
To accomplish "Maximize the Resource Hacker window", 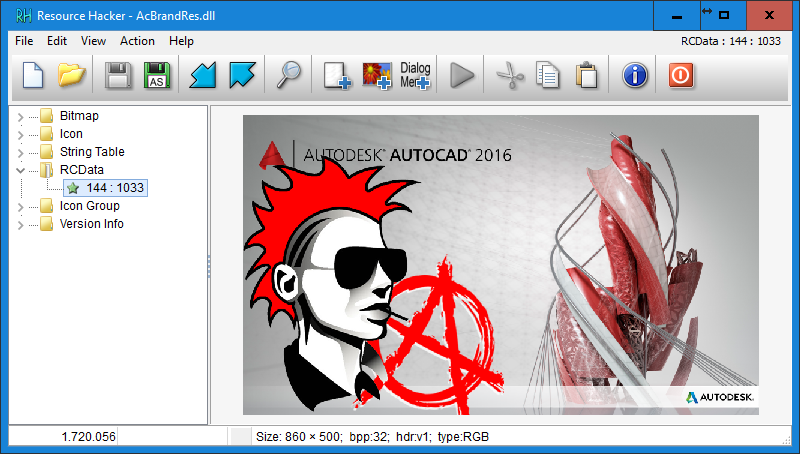I will click(x=723, y=16).
